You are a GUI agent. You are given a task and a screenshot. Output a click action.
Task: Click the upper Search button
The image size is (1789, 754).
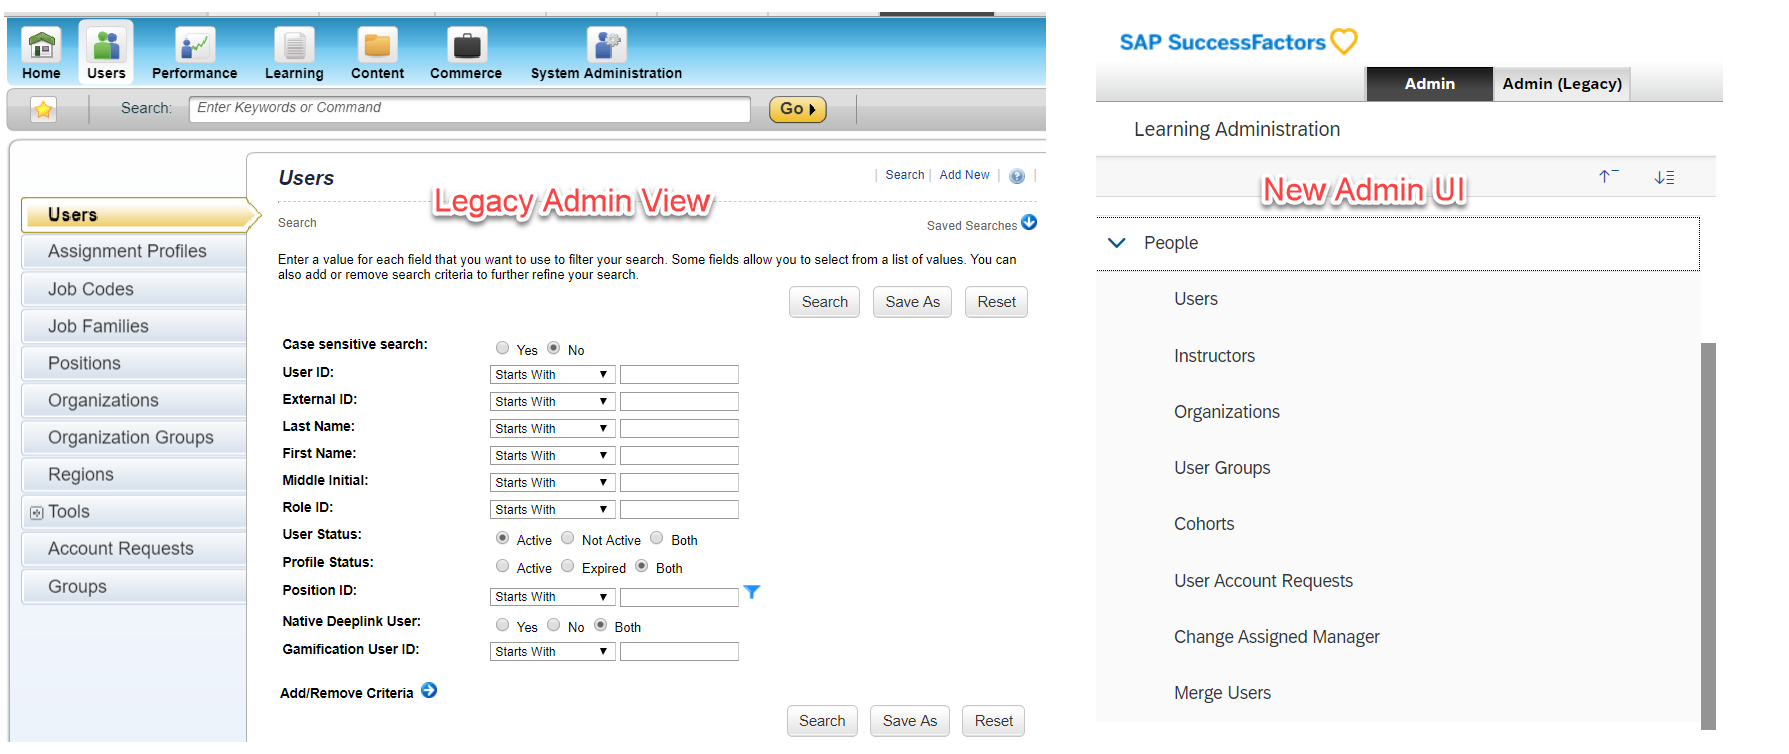point(825,302)
